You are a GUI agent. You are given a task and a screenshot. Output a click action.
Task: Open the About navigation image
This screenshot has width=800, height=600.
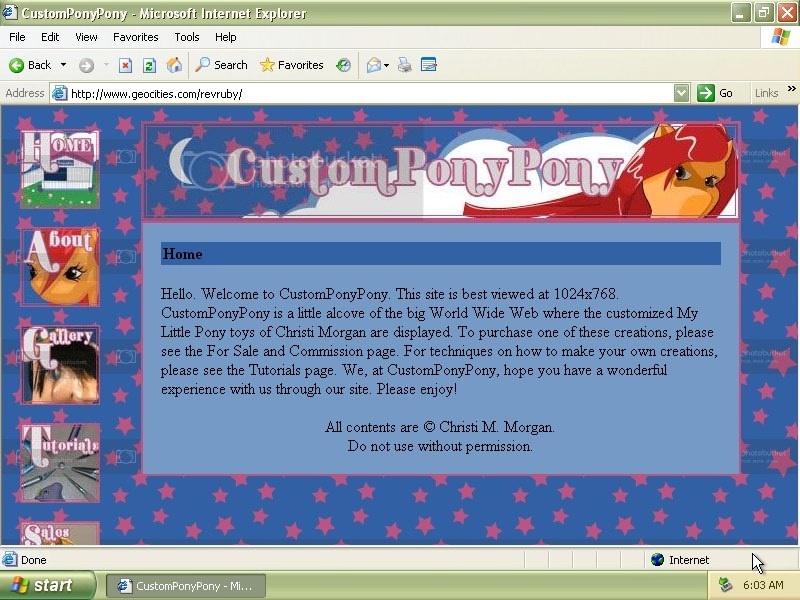point(60,267)
